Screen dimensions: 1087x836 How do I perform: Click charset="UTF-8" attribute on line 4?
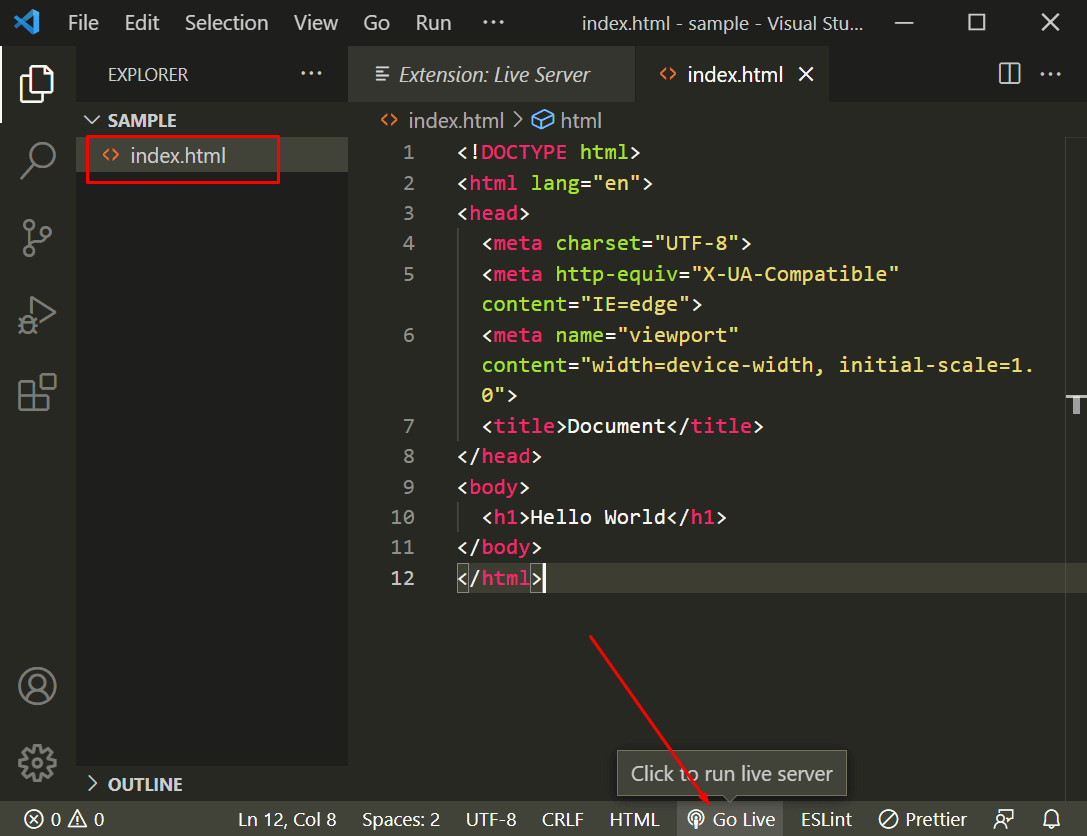647,243
